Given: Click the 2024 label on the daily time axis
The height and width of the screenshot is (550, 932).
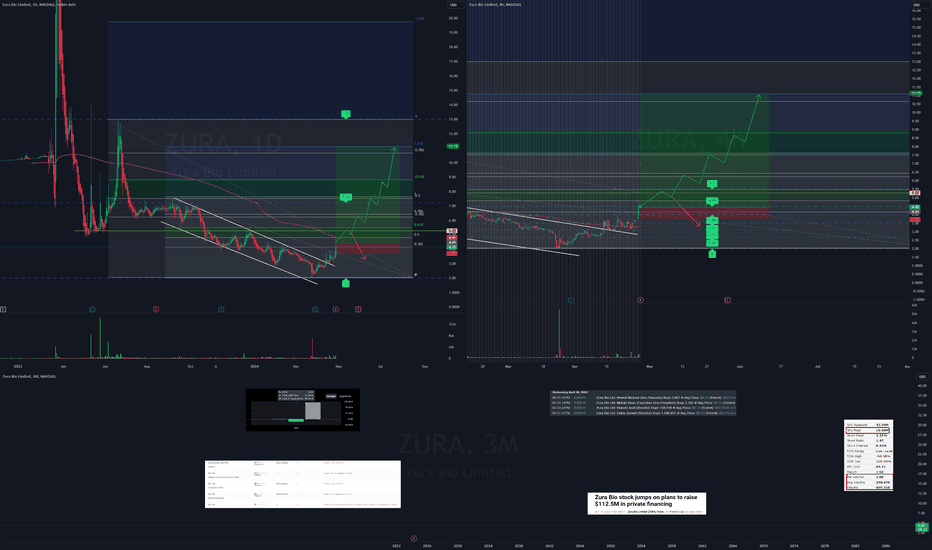Looking at the screenshot, I should (254, 366).
